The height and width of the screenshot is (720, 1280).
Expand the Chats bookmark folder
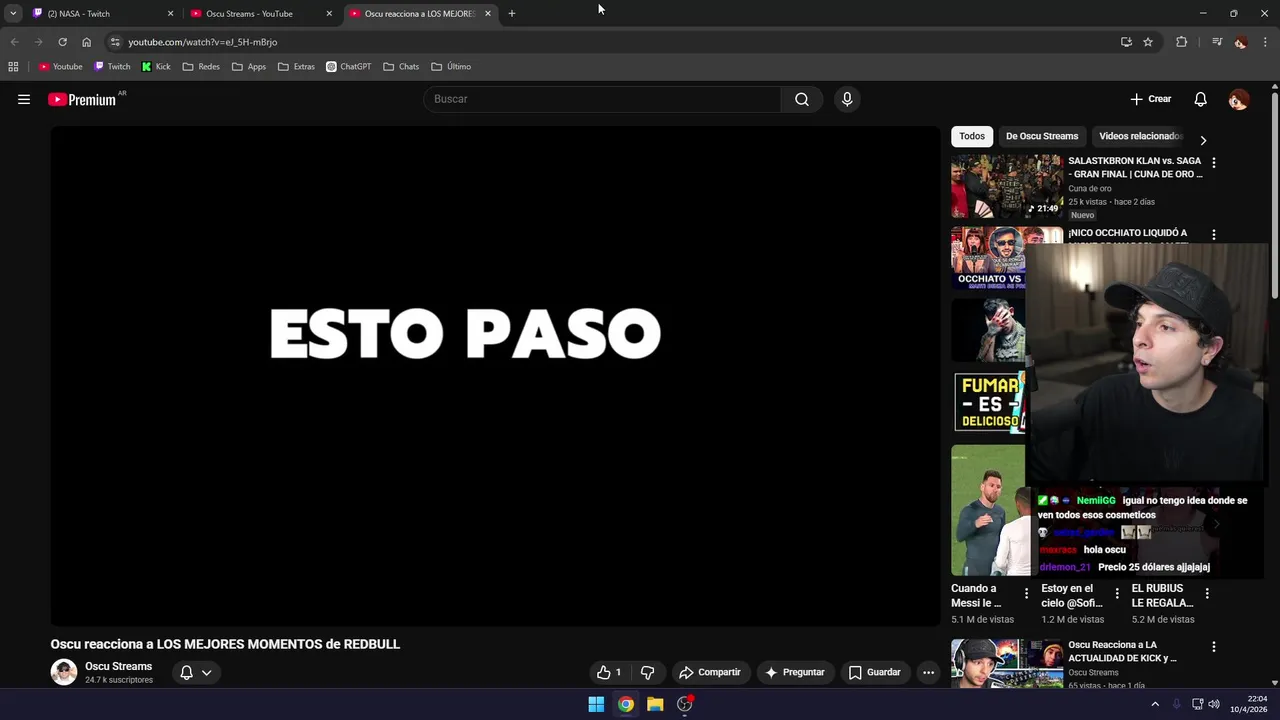401,67
